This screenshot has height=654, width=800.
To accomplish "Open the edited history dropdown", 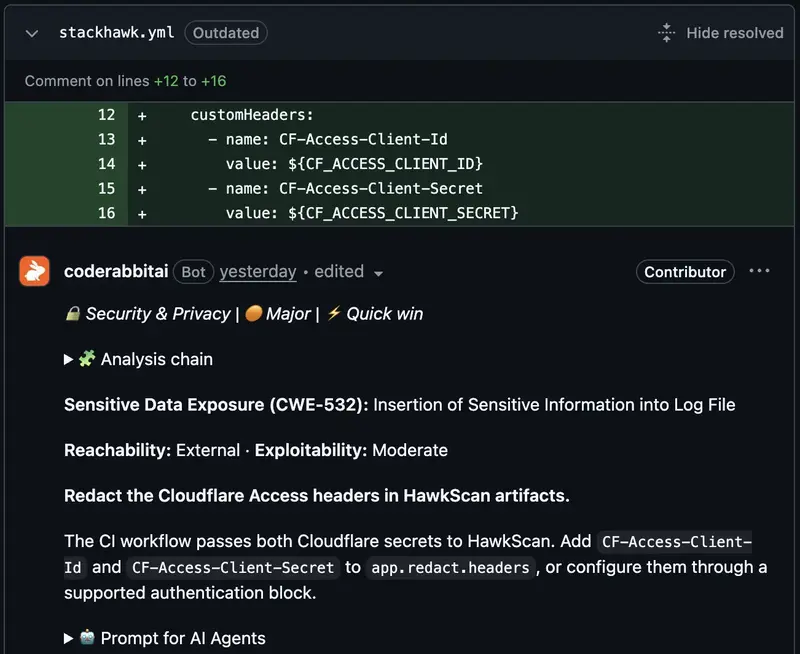I will [348, 272].
